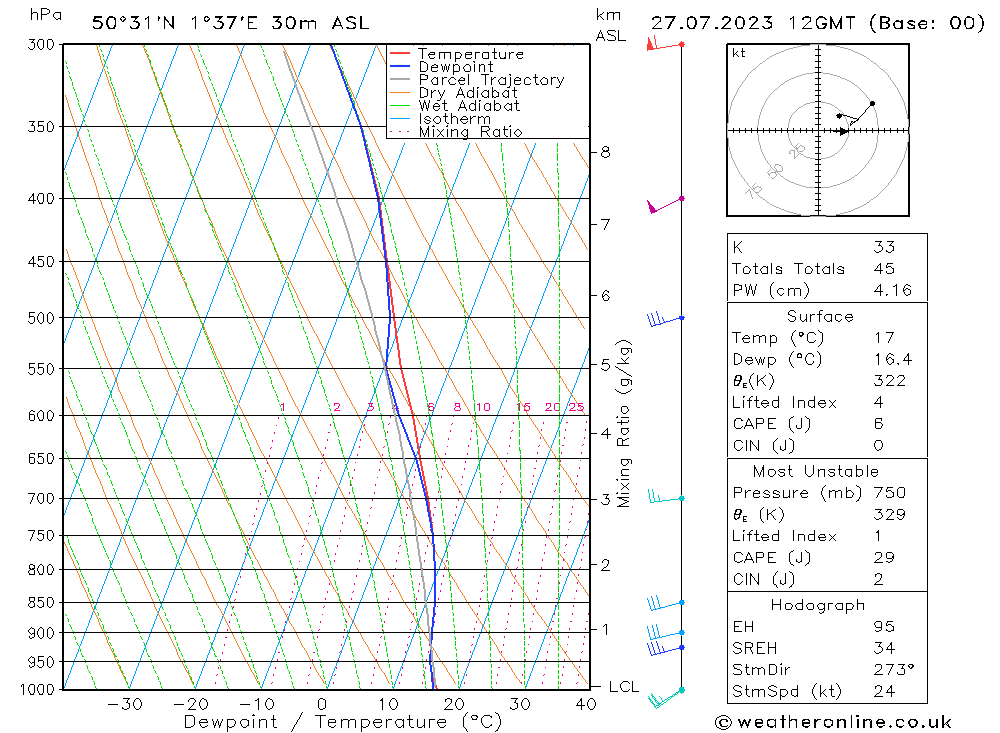
Task: Click the 'Most Unstable' section heading
Action: coord(816,471)
